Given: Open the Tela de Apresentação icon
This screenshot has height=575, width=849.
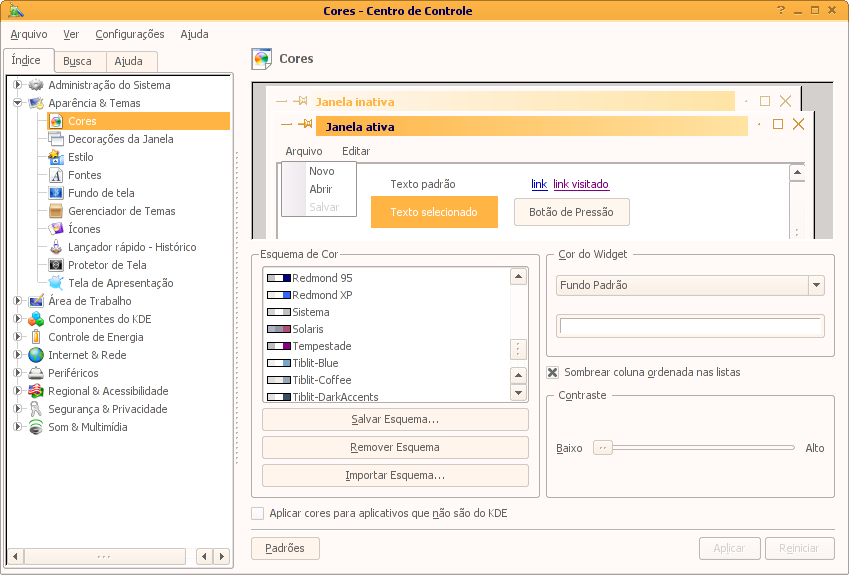Looking at the screenshot, I should (56, 283).
